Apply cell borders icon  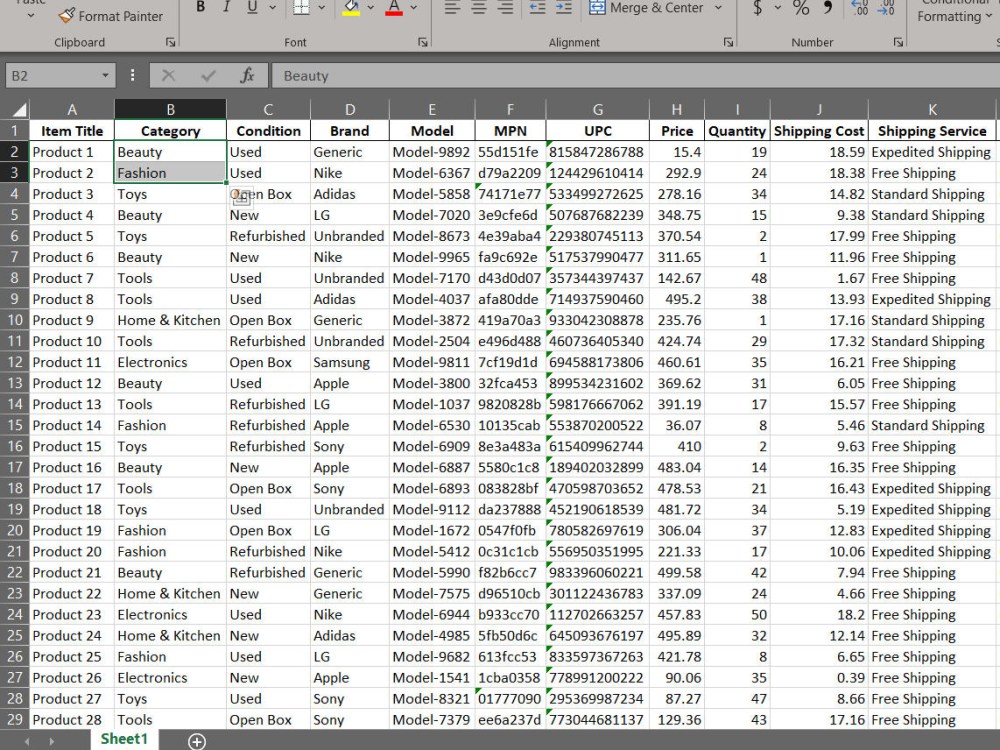tap(301, 8)
